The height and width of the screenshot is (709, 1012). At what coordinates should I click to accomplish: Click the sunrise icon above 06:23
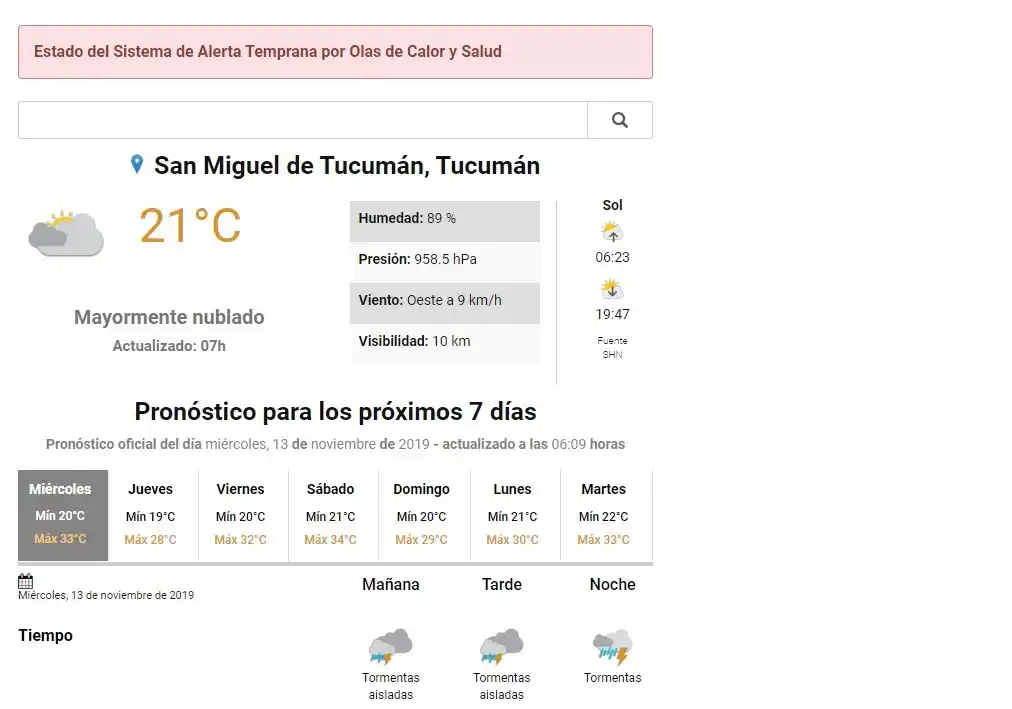pyautogui.click(x=611, y=230)
